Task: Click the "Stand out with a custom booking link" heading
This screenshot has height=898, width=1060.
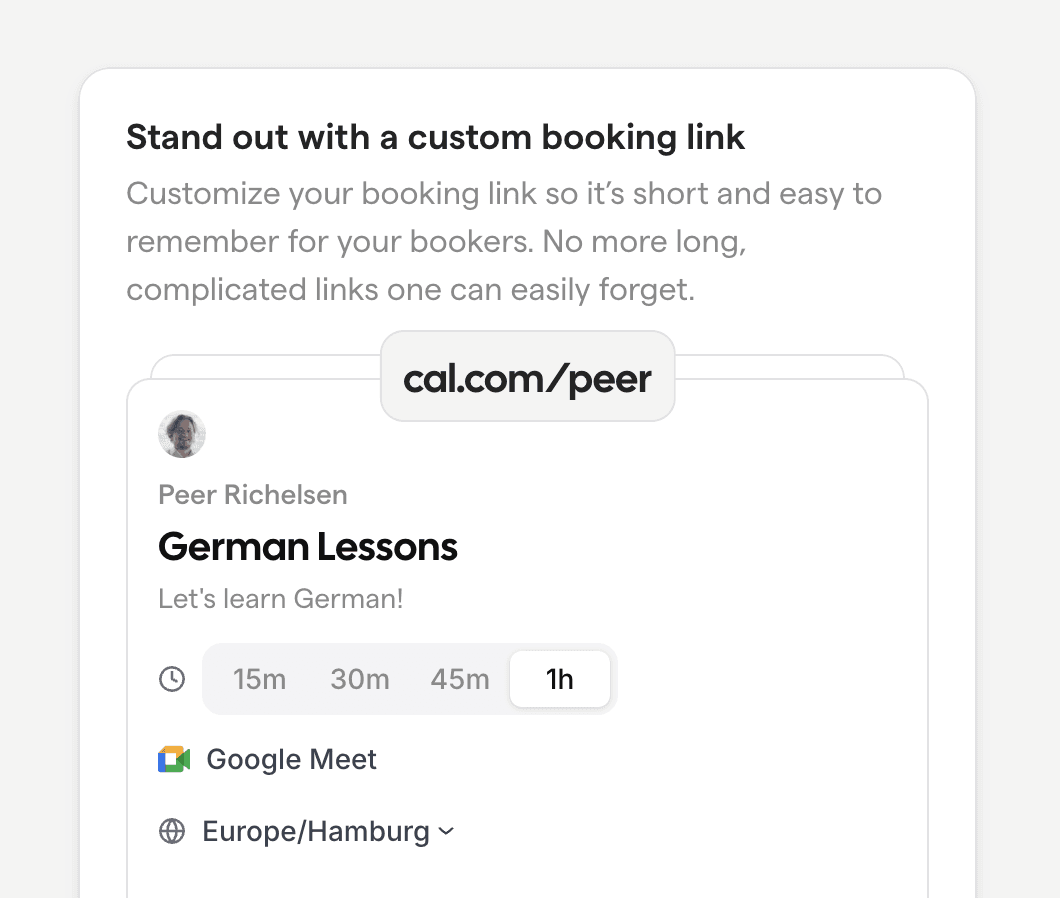Action: [435, 137]
